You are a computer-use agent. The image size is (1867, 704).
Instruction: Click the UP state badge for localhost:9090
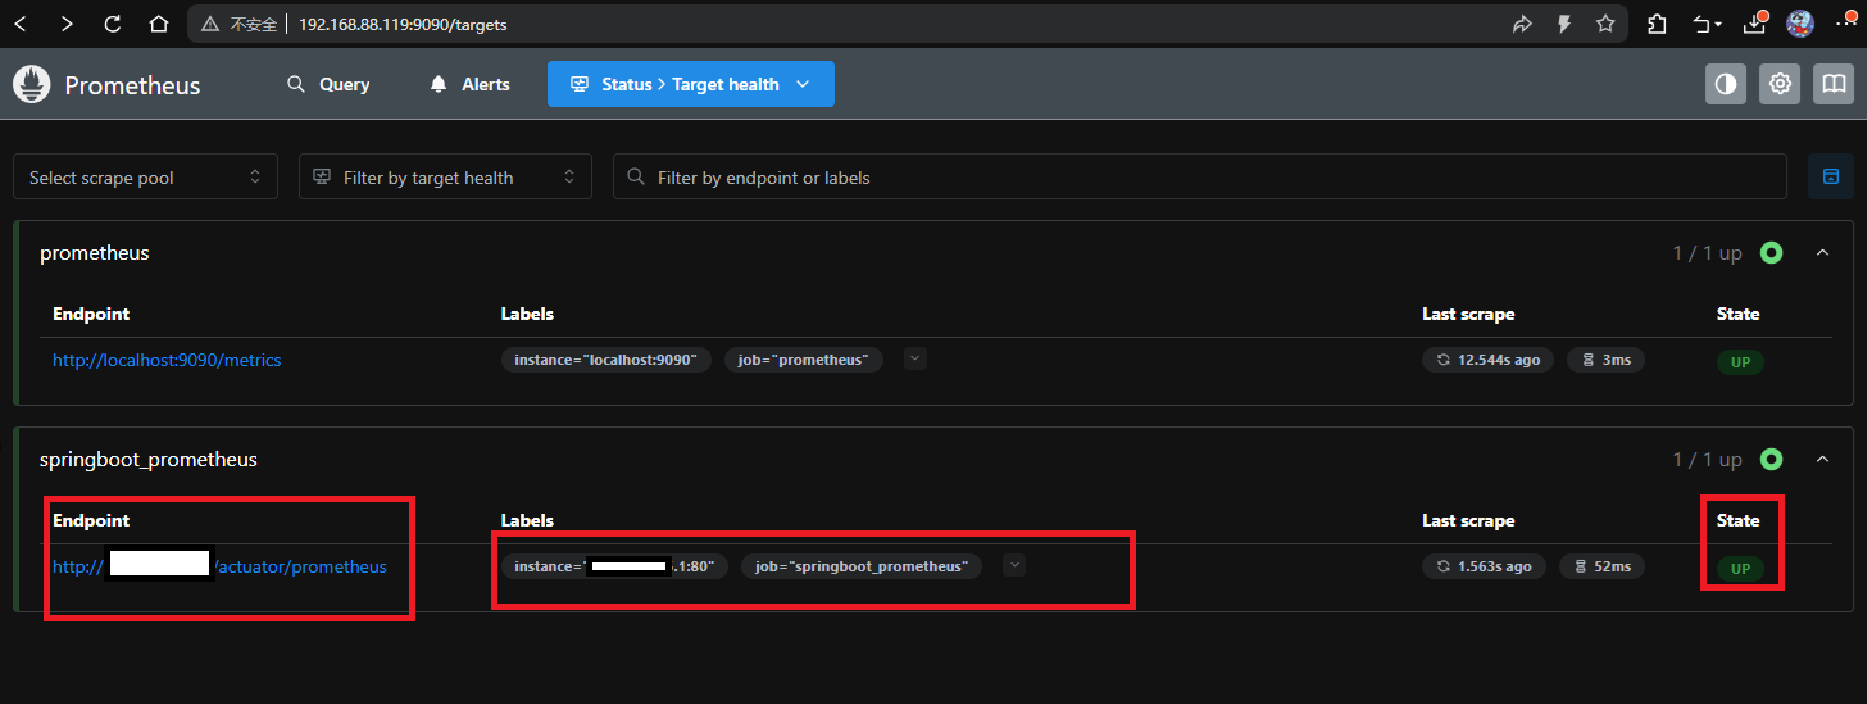coord(1740,362)
